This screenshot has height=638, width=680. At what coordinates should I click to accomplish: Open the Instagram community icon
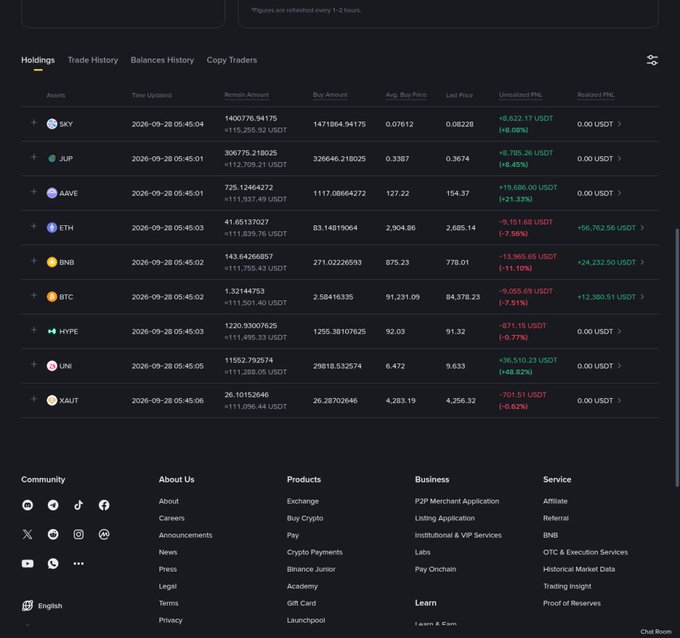click(x=78, y=534)
